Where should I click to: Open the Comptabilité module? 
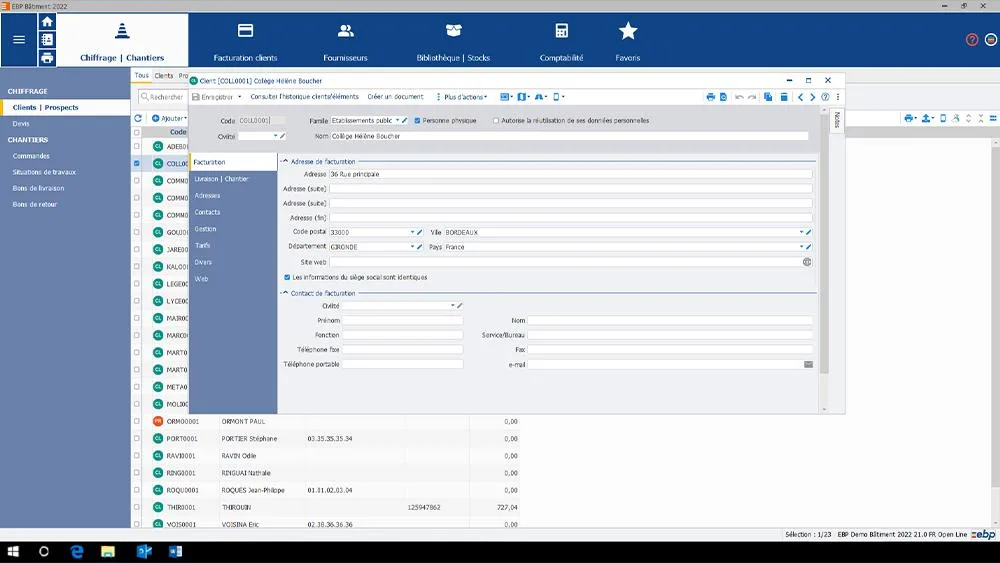(561, 42)
